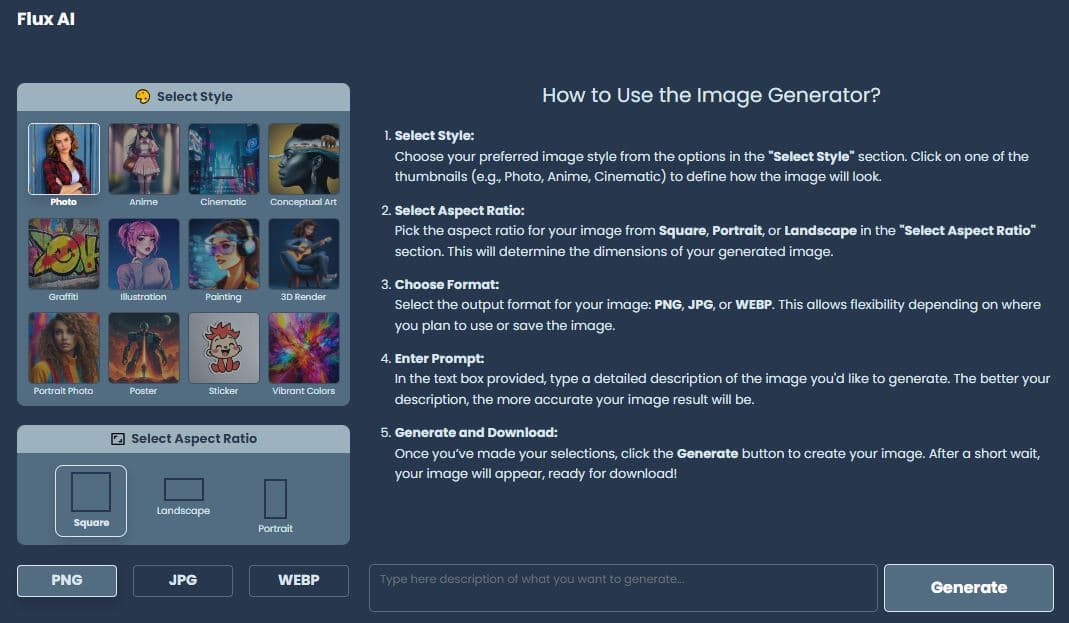
Task: Choose the Sticker style thumbnail
Action: click(224, 348)
